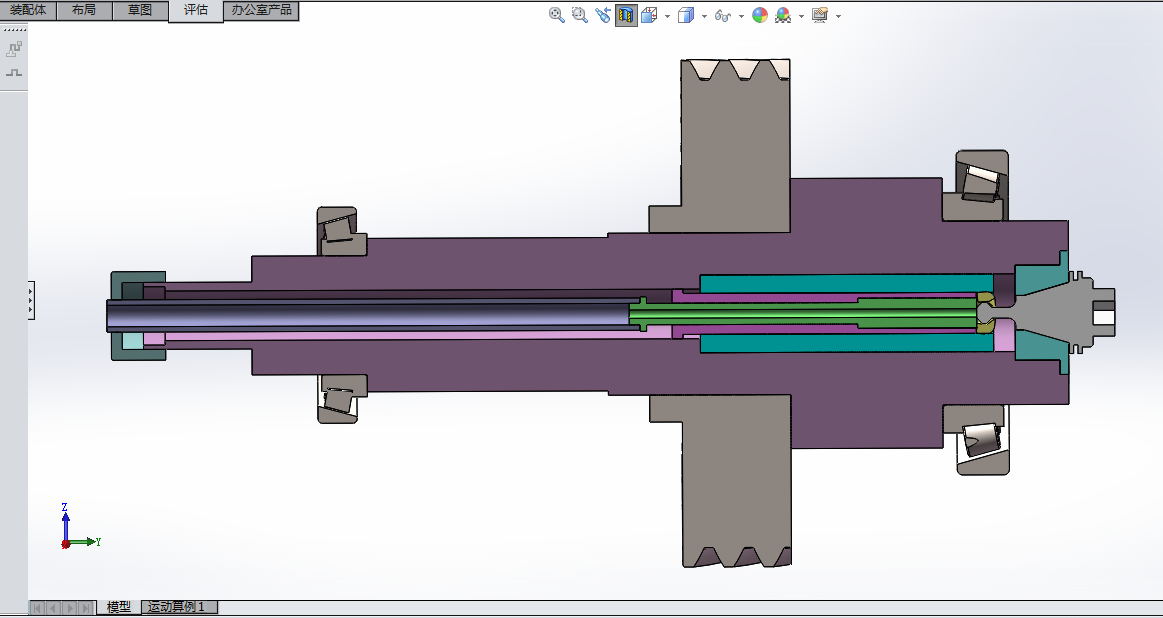Open the Hide/Show Items dropdown arrow

tap(741, 16)
